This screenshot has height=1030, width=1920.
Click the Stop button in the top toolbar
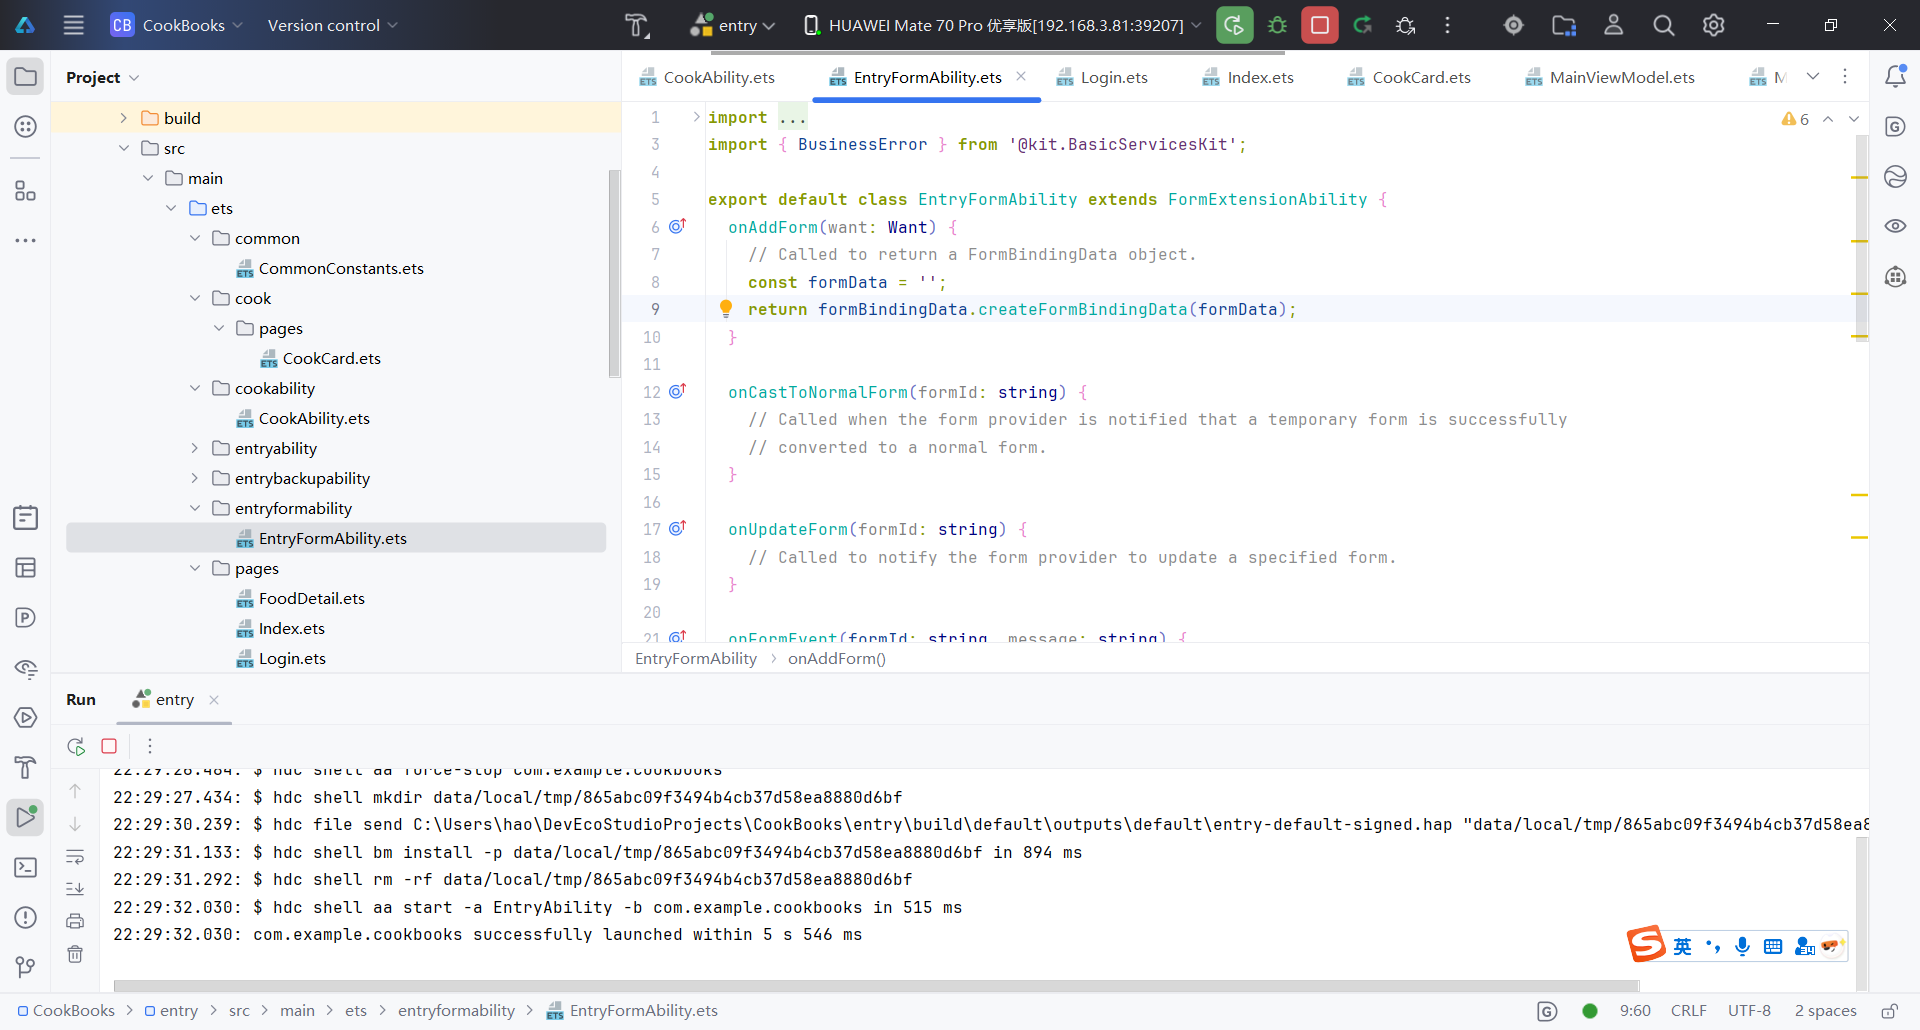1319,25
